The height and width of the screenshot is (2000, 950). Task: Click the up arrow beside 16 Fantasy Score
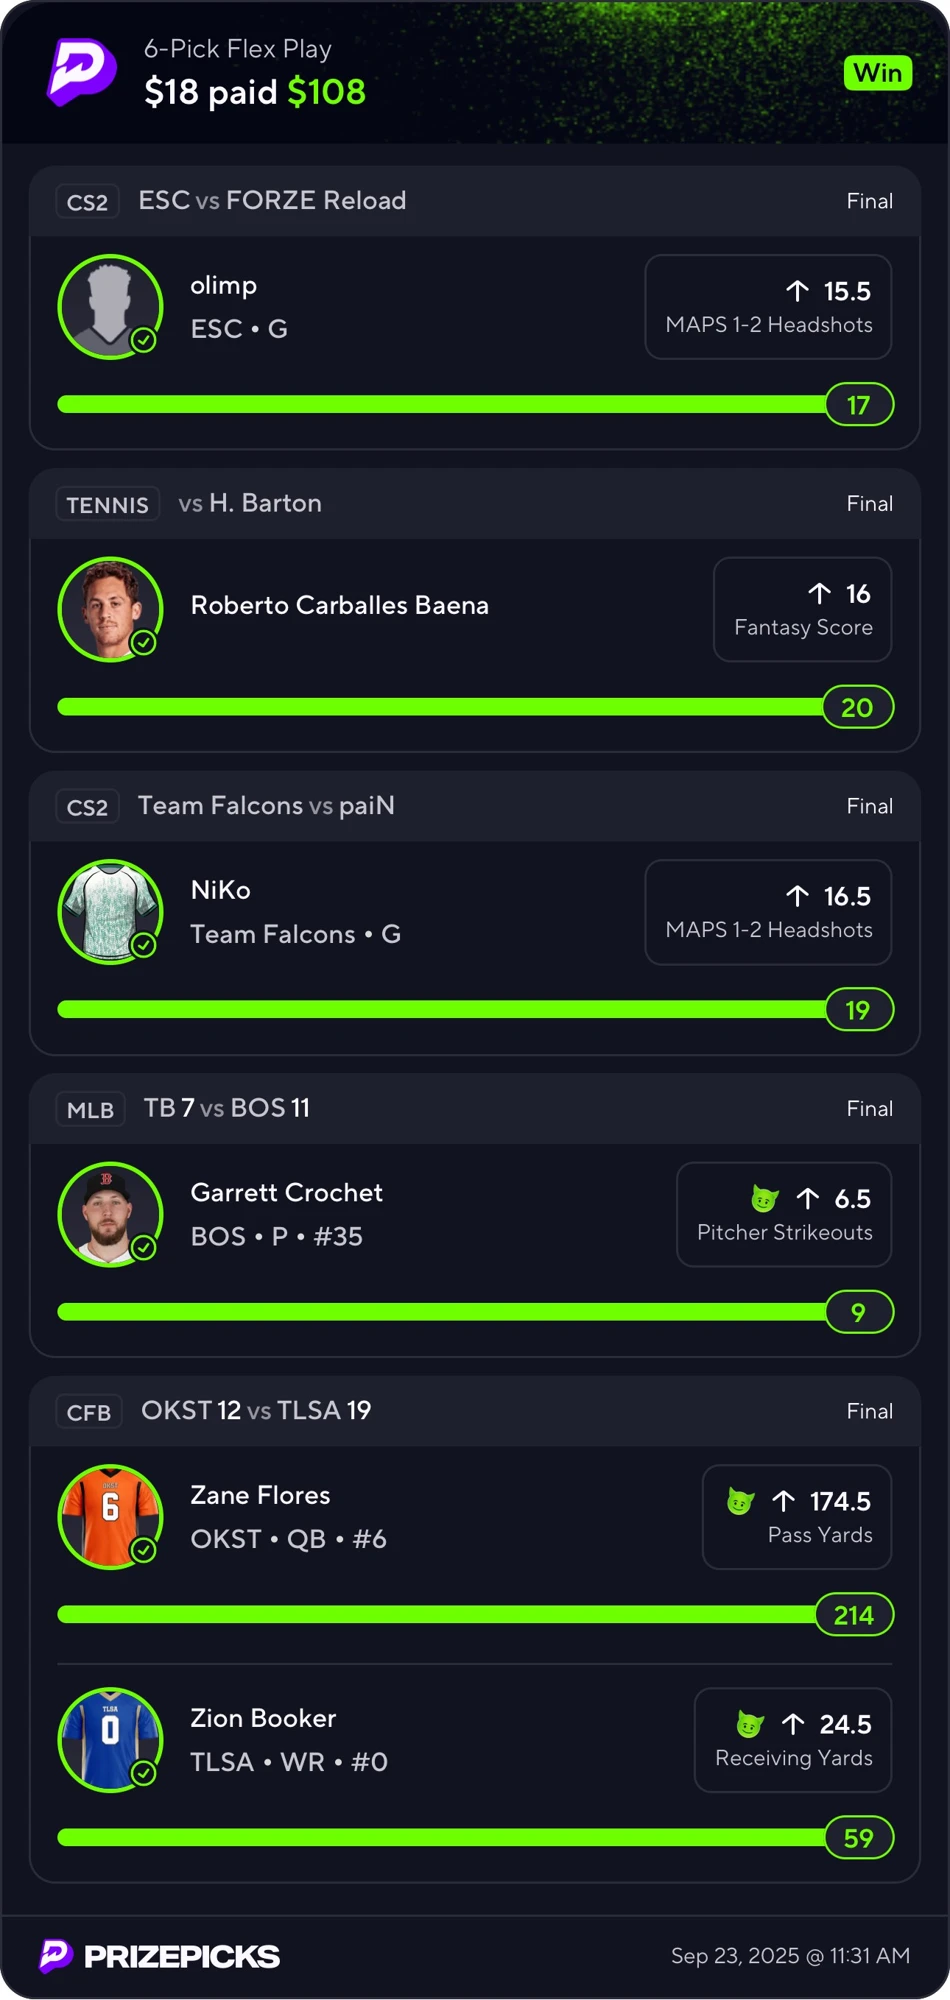tap(819, 594)
